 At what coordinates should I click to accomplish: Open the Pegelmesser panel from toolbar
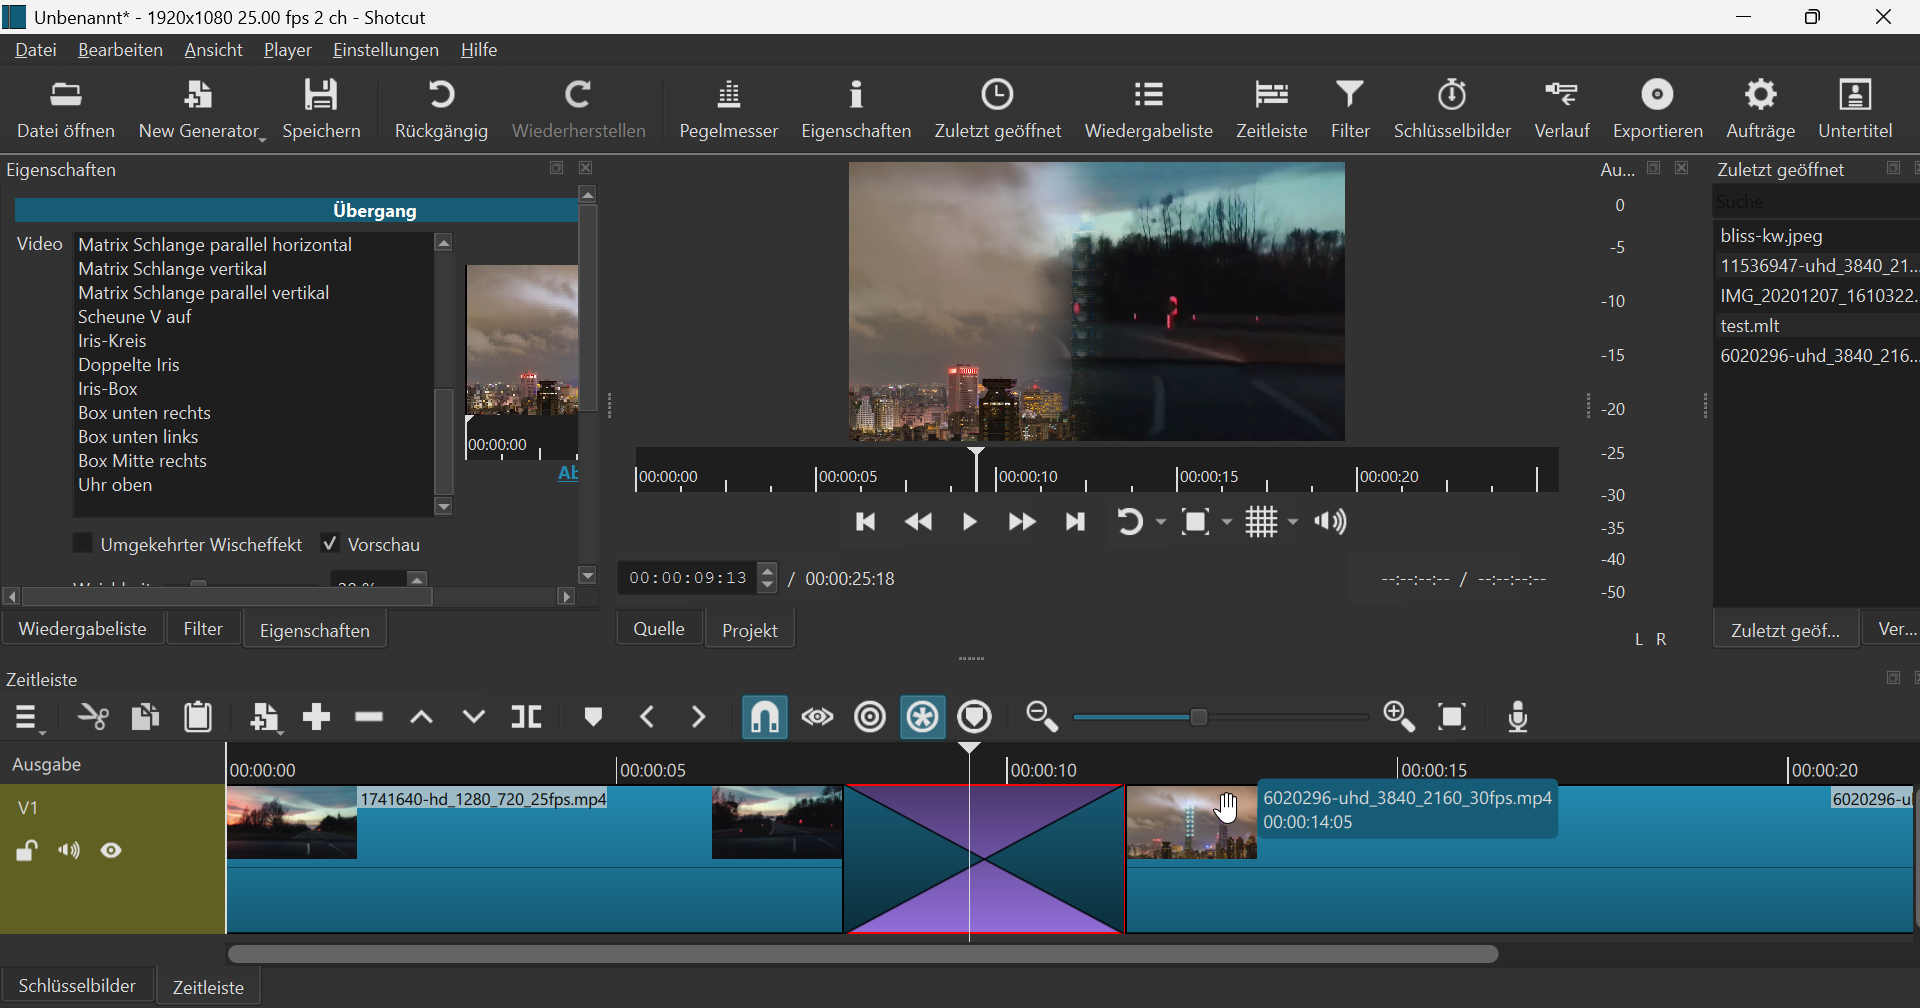coord(728,109)
